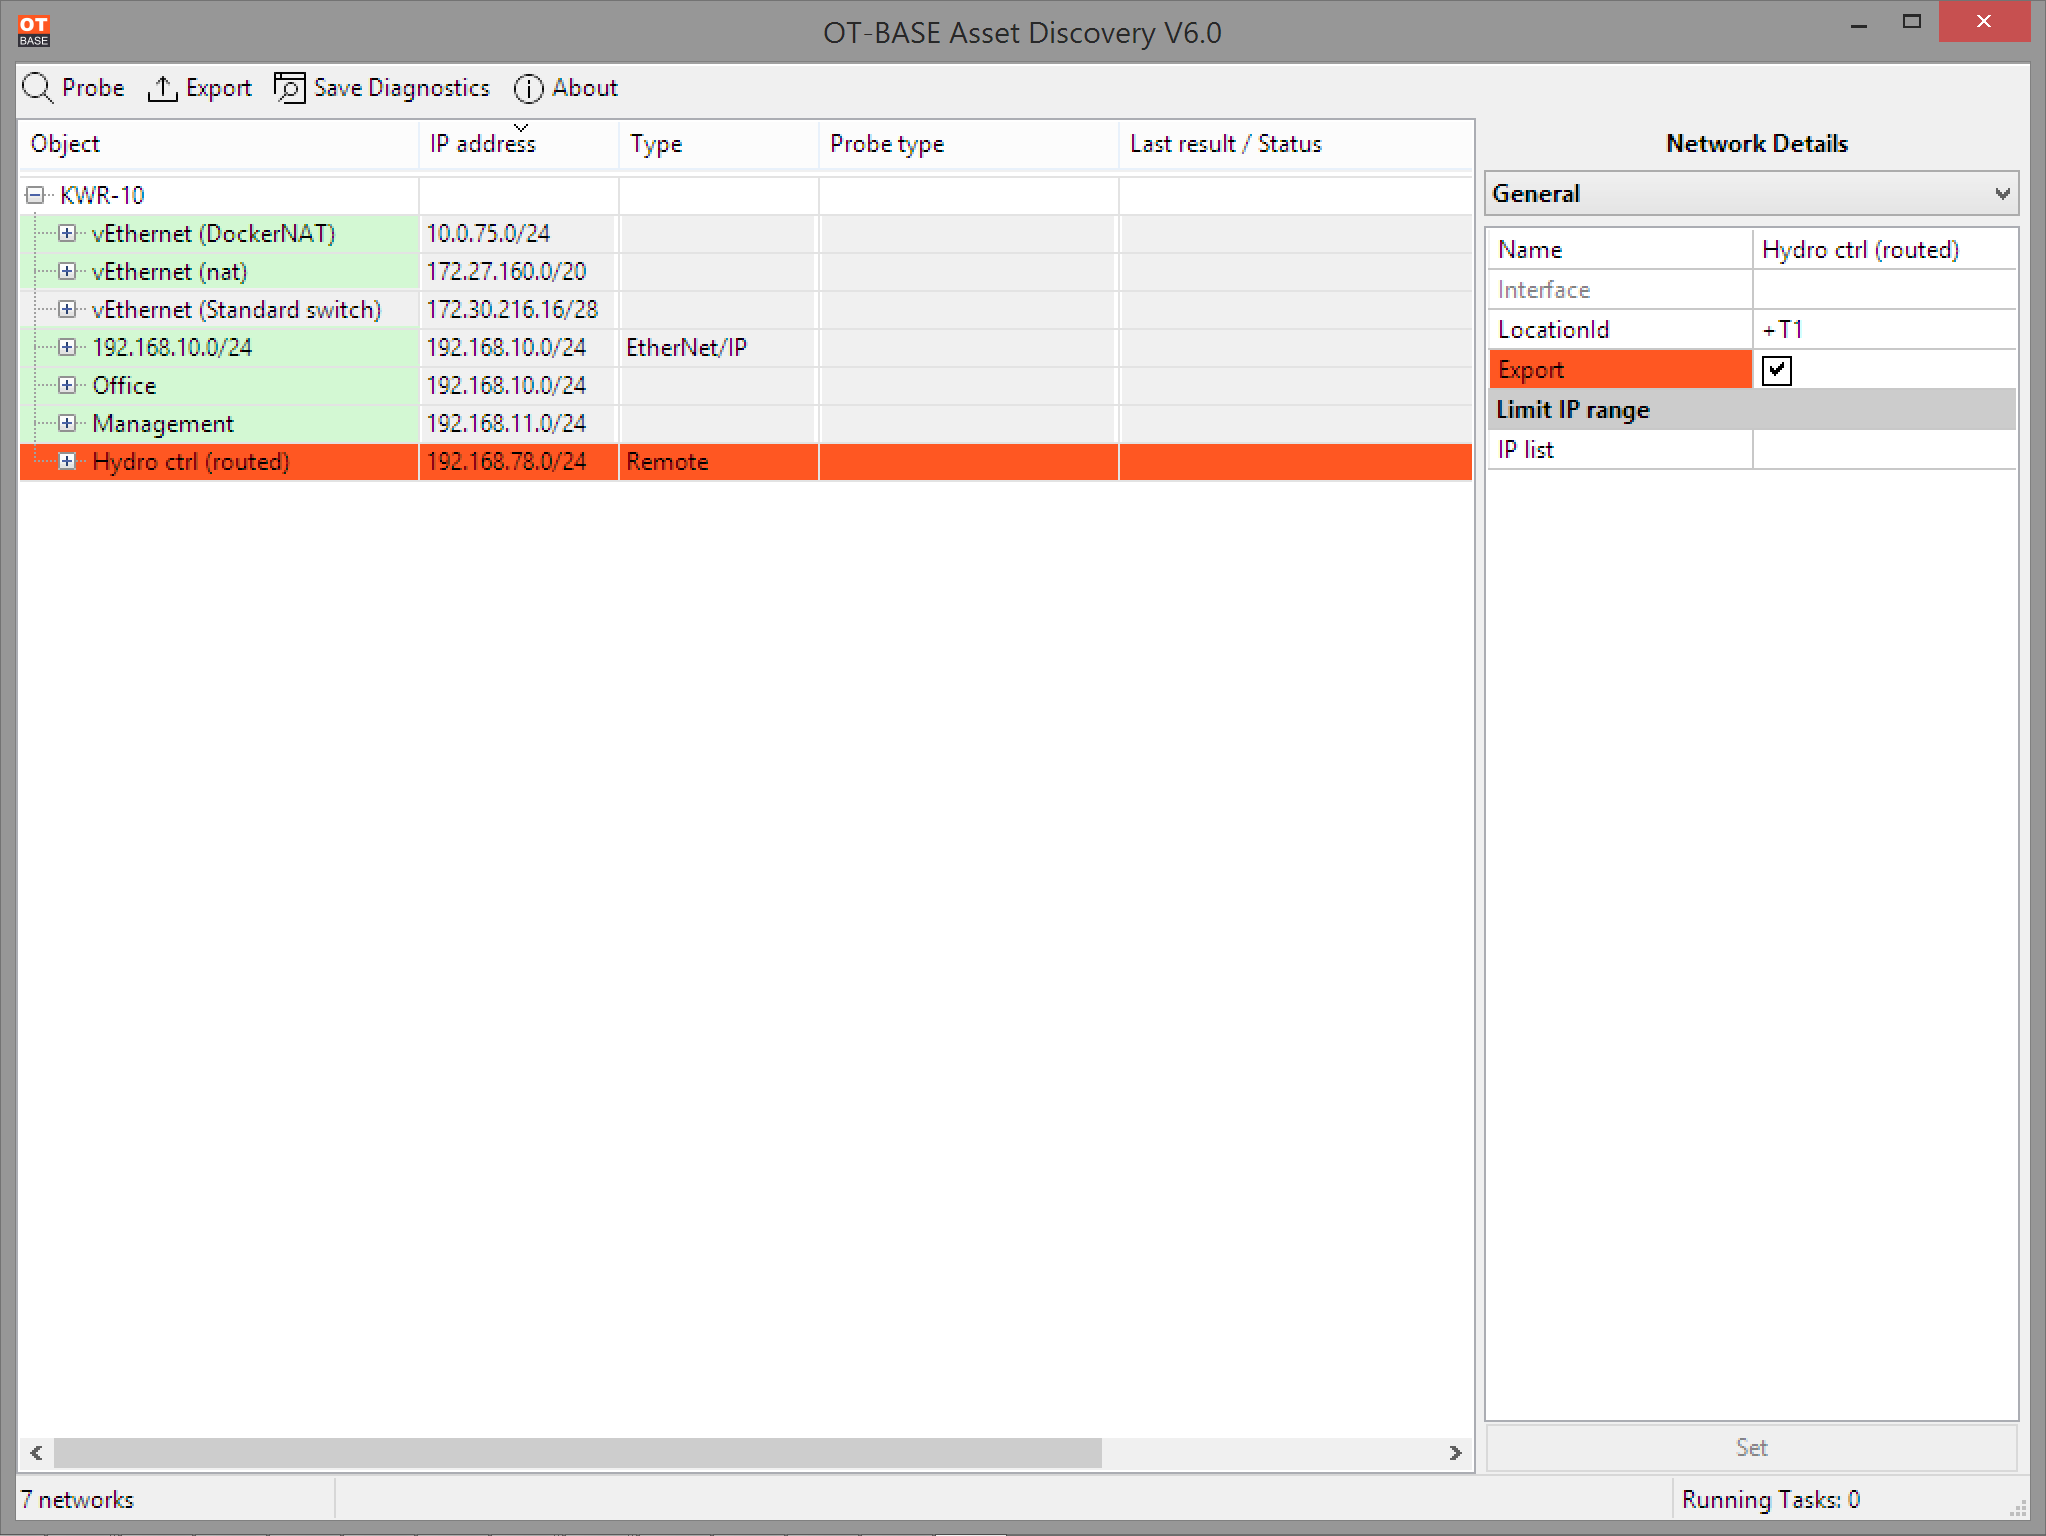Click the scrollbar right arrow
The image size is (2046, 1536).
tap(1456, 1453)
